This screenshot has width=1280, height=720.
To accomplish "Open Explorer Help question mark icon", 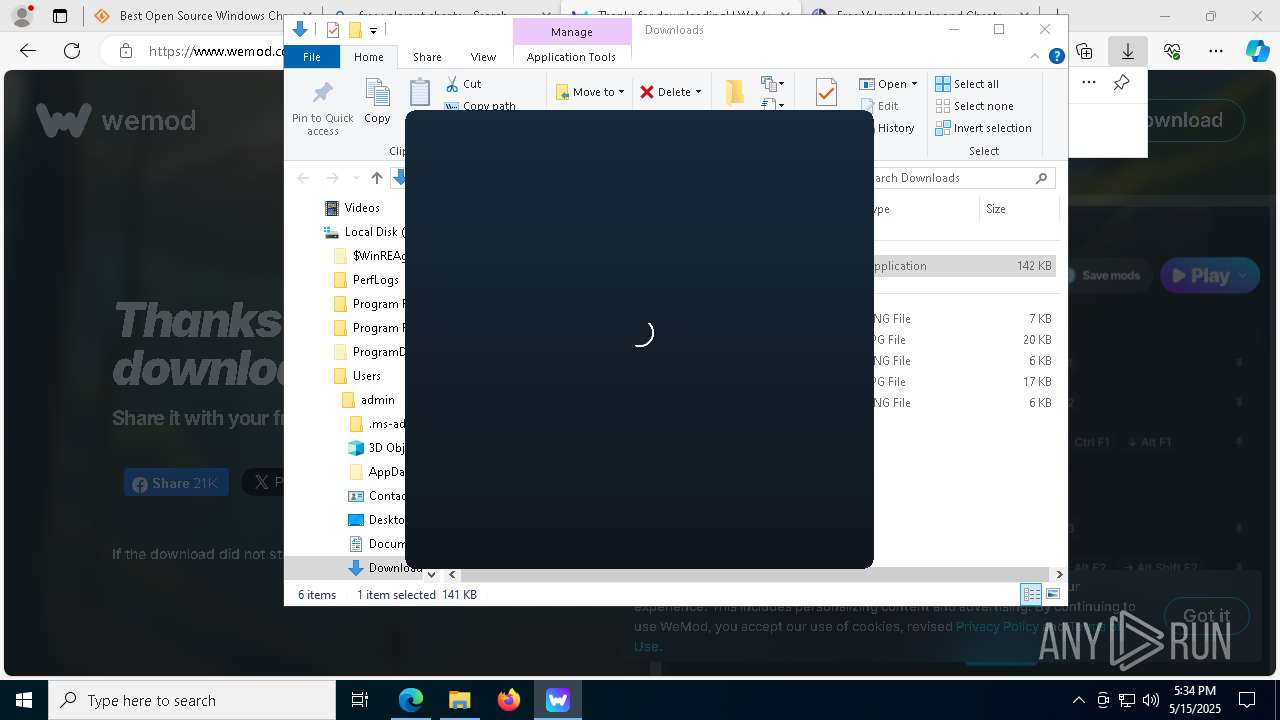I will pyautogui.click(x=1056, y=57).
